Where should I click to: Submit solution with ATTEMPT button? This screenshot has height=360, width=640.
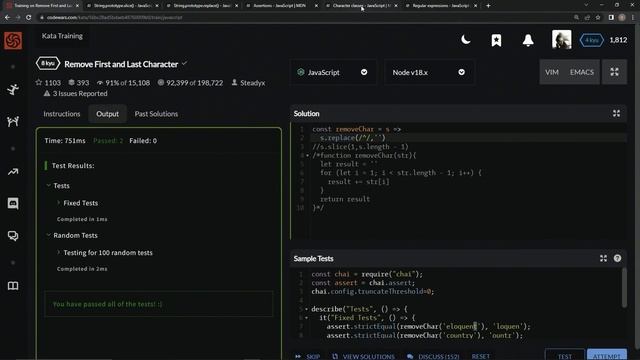click(x=607, y=356)
